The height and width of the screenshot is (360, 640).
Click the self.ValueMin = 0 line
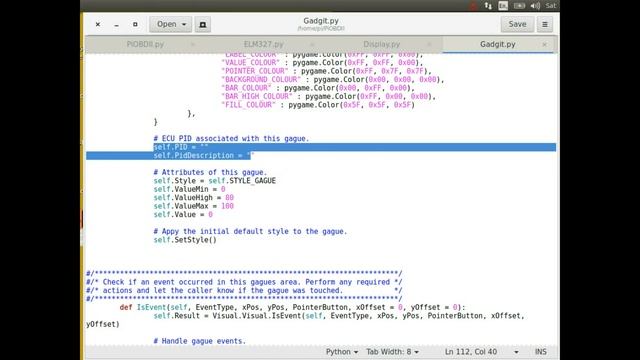tap(189, 189)
